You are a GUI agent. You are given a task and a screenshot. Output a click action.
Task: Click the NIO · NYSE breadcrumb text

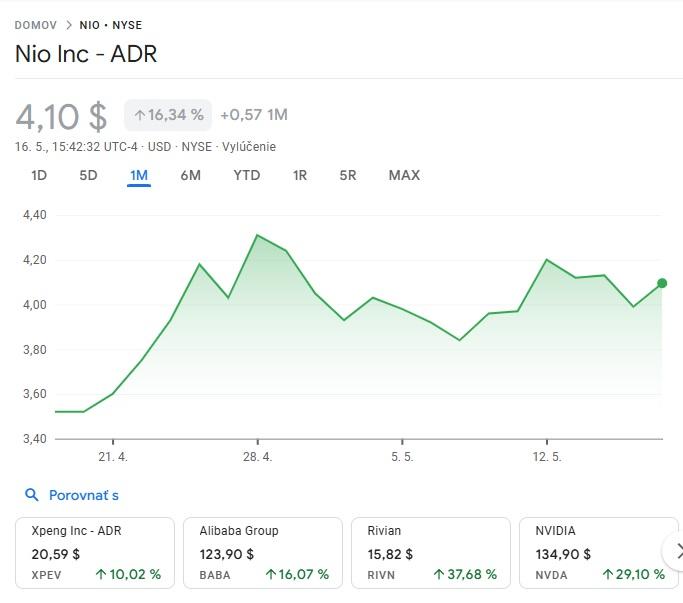tap(111, 25)
